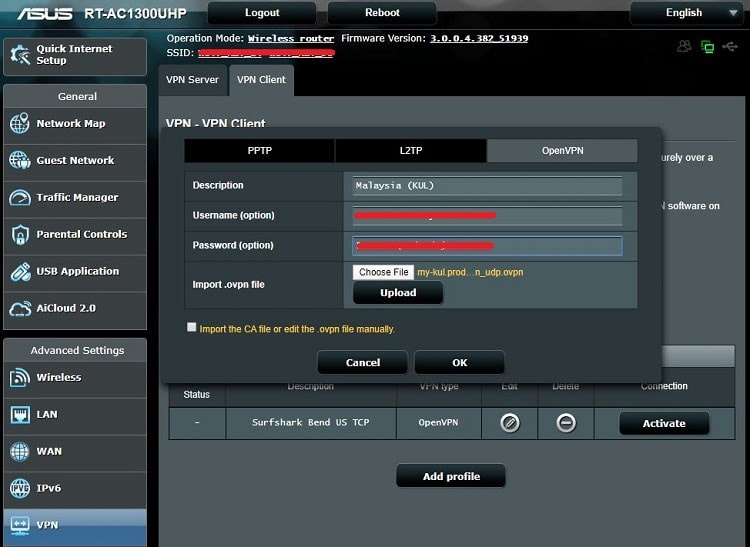
Task: Click the Status column header
Action: tap(197, 394)
